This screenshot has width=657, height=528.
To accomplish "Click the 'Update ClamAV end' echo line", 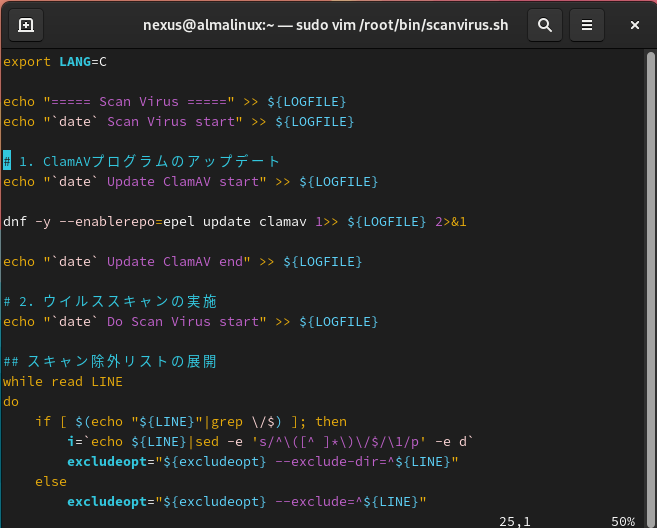I will 182,262.
